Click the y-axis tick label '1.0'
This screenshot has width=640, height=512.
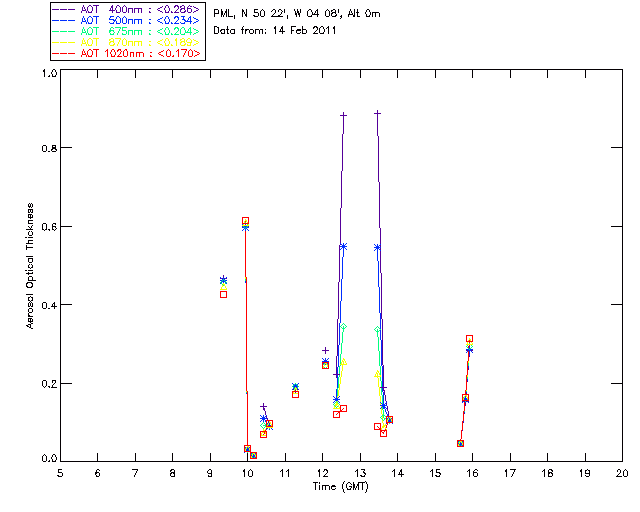click(x=49, y=73)
